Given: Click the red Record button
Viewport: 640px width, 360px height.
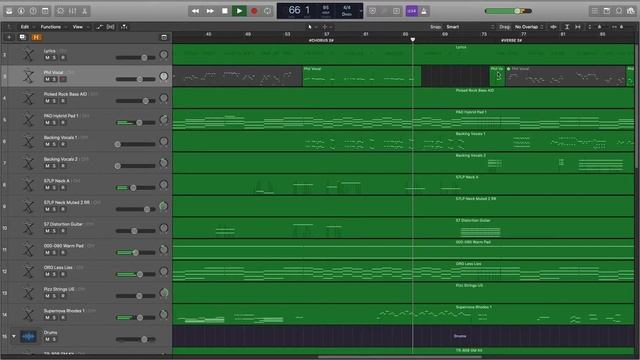Looking at the screenshot, I should point(254,11).
